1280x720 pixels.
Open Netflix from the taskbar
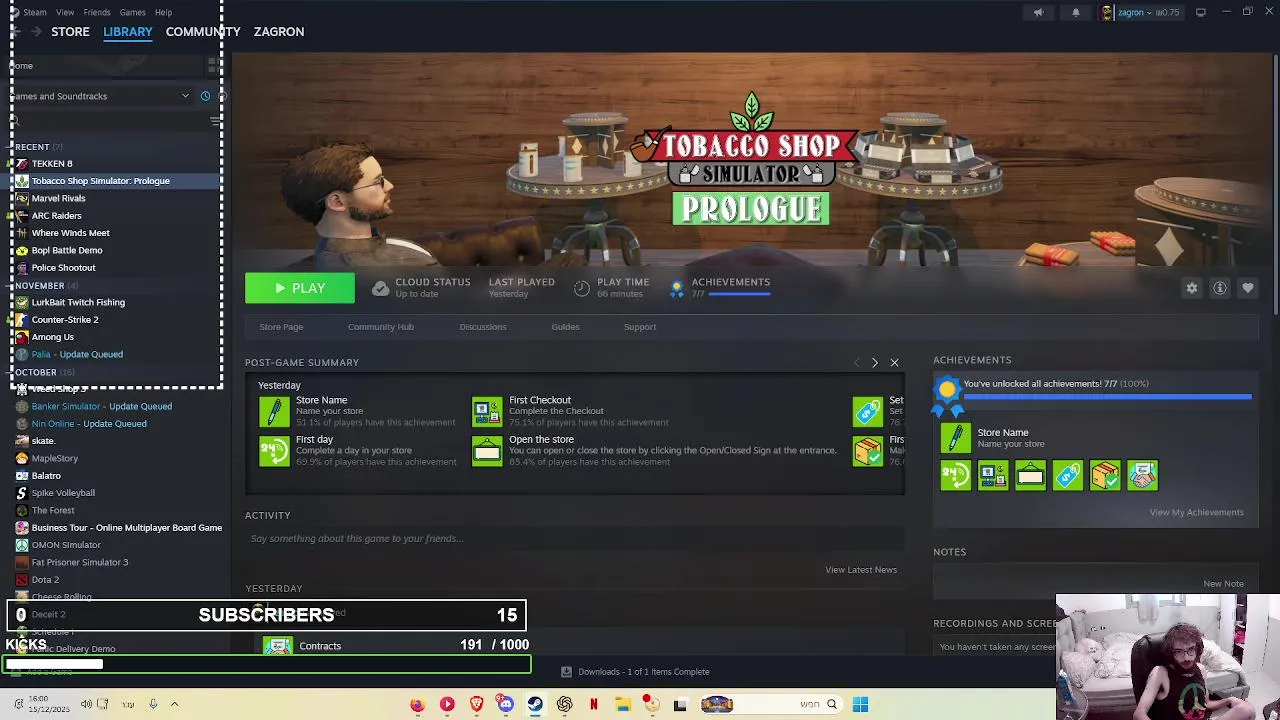point(594,704)
